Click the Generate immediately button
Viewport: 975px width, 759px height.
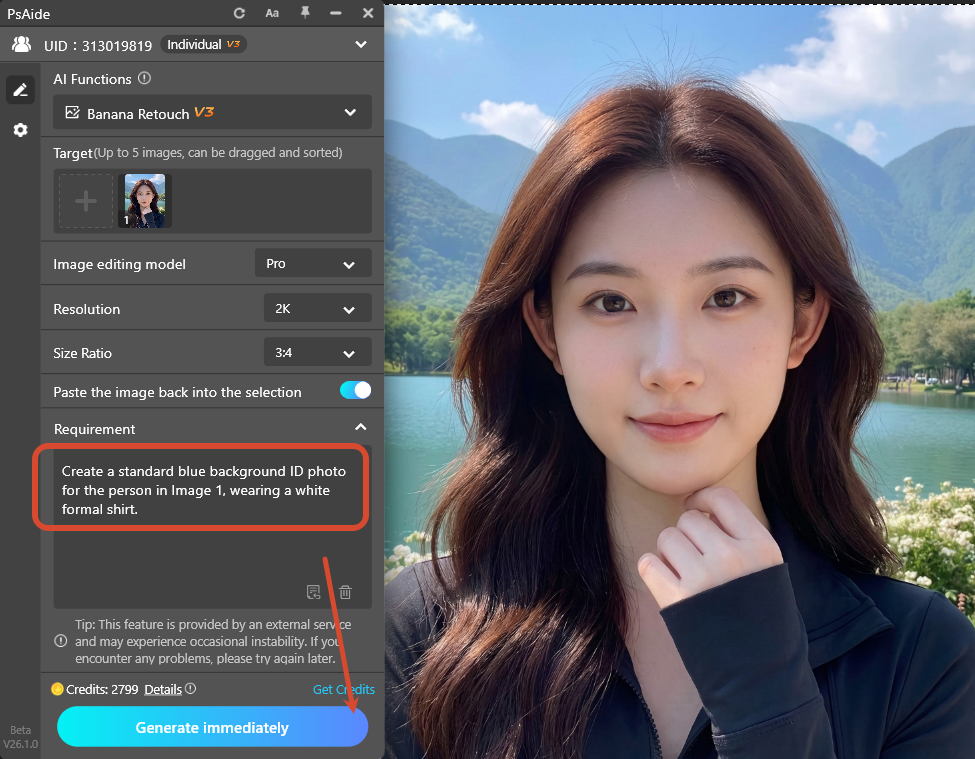pyautogui.click(x=212, y=727)
